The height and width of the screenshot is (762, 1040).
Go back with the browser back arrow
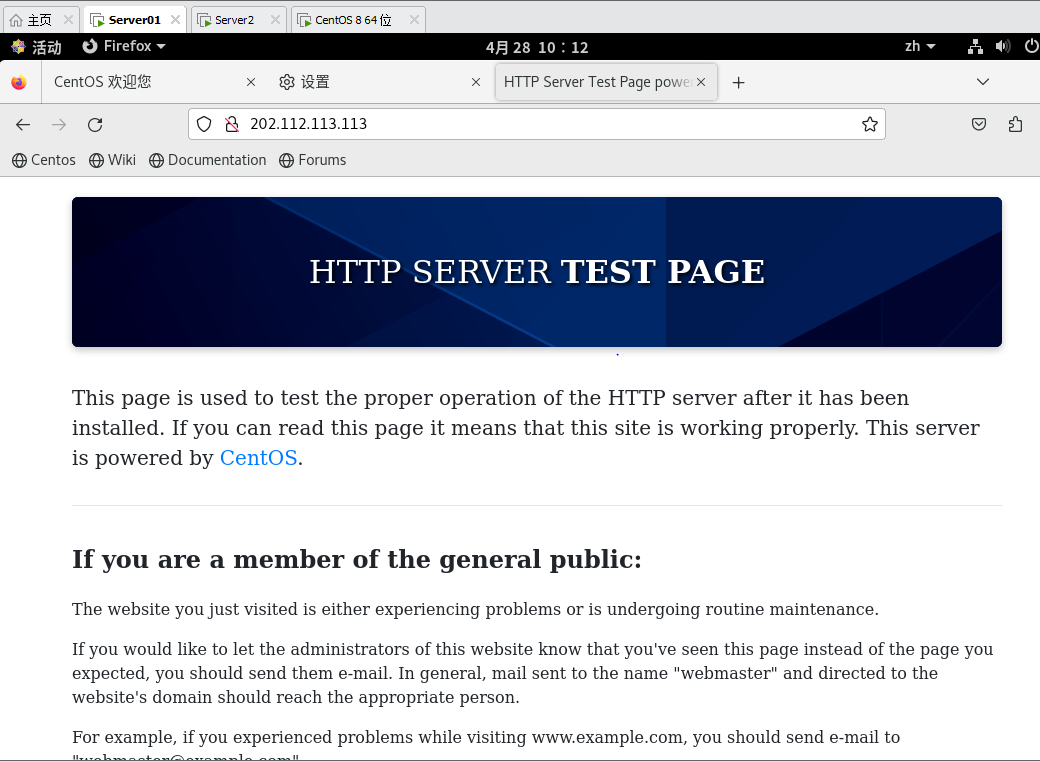(23, 125)
